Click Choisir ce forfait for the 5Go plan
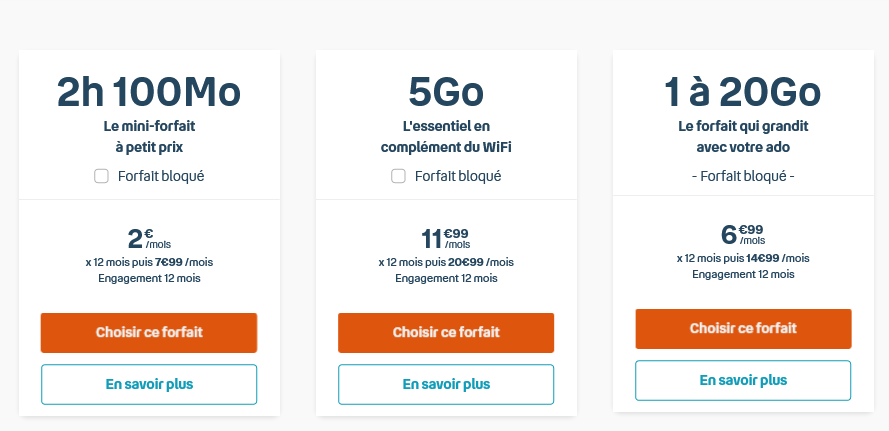The image size is (889, 431). click(446, 332)
